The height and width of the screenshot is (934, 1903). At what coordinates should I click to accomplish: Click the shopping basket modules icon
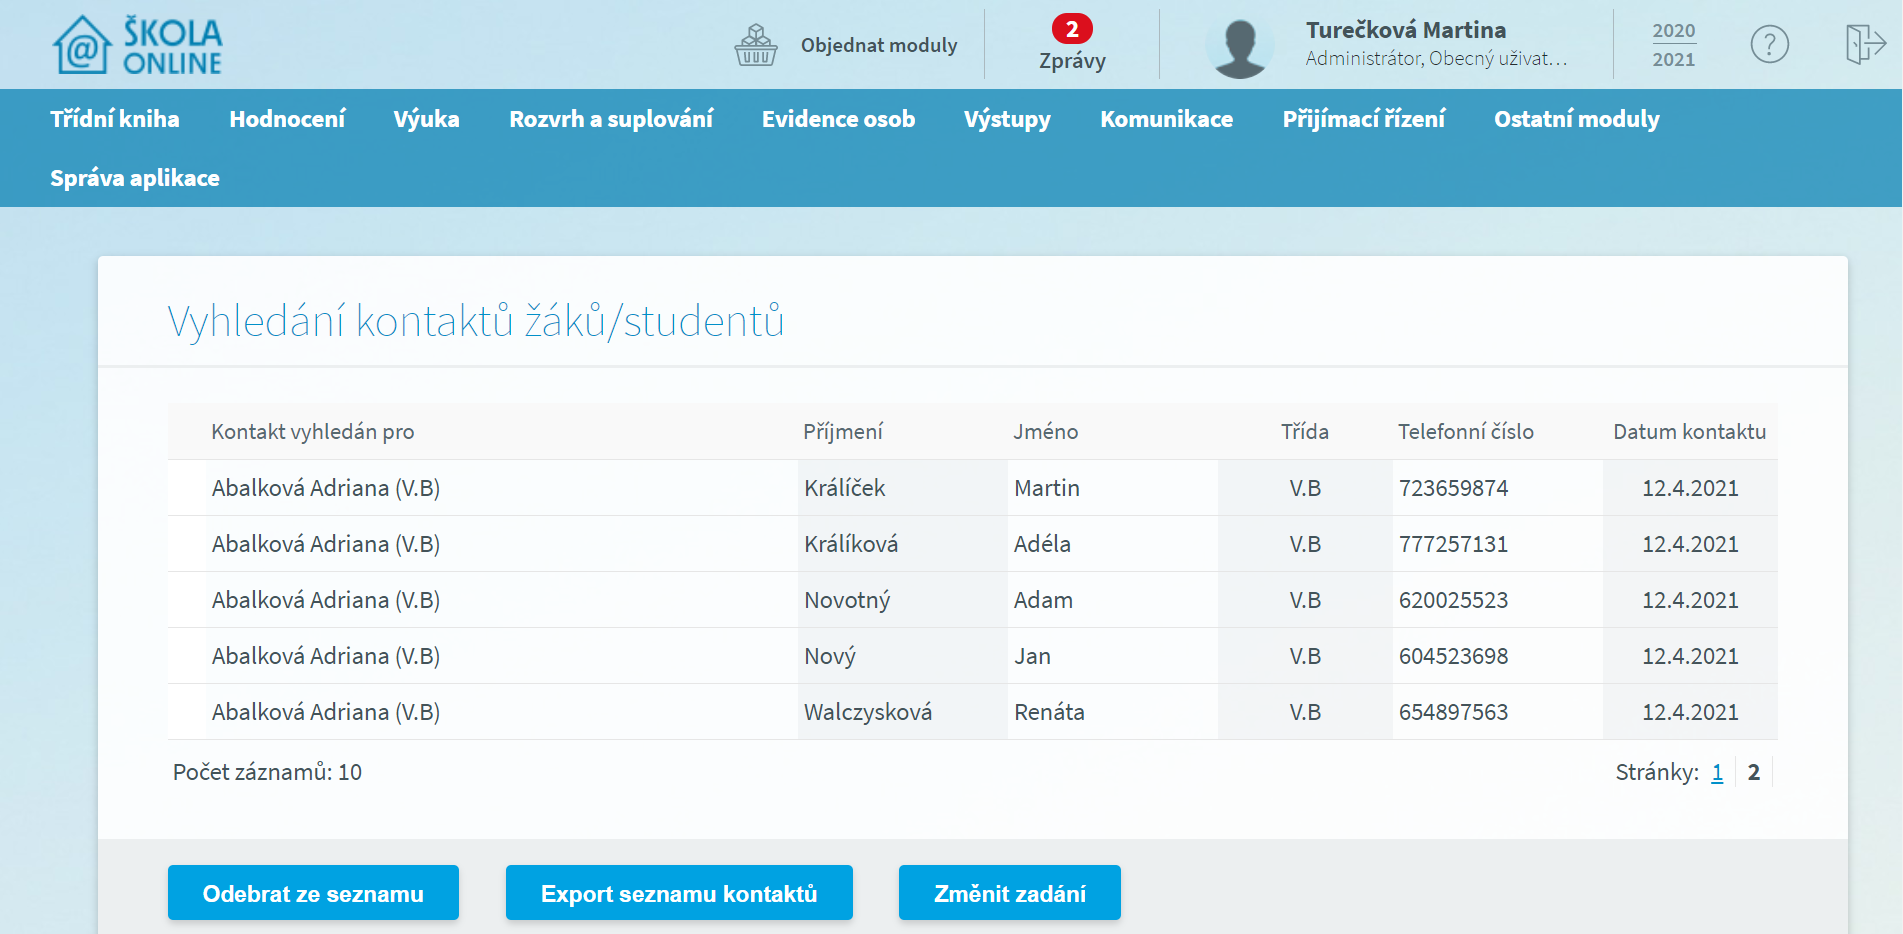click(755, 45)
